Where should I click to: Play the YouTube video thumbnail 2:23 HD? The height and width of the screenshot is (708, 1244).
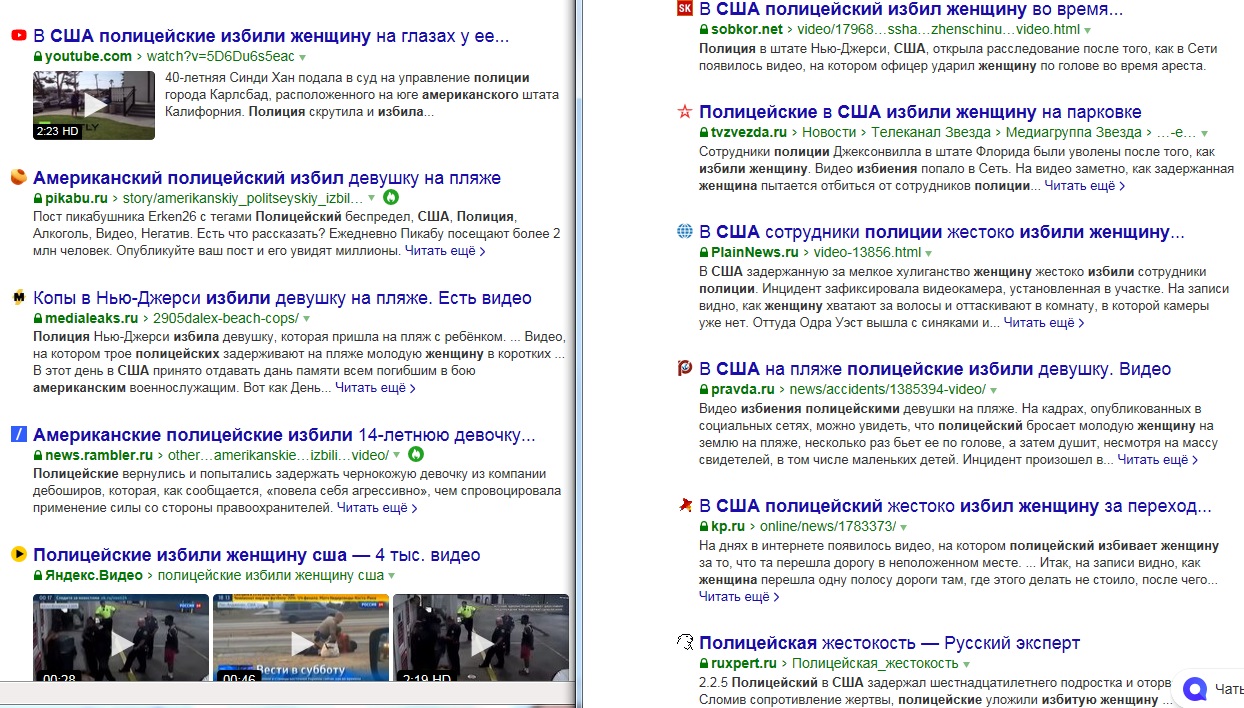94,105
